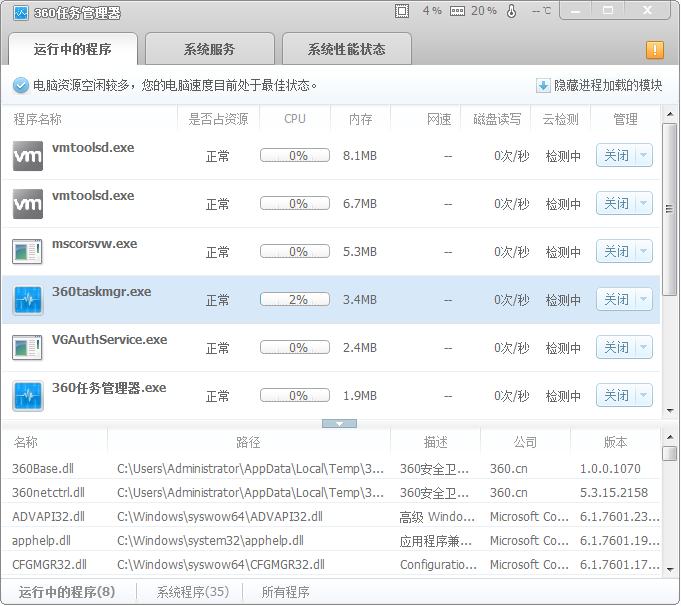Click the 360taskmgr.exe process icon
681x606 pixels.
tap(28, 299)
